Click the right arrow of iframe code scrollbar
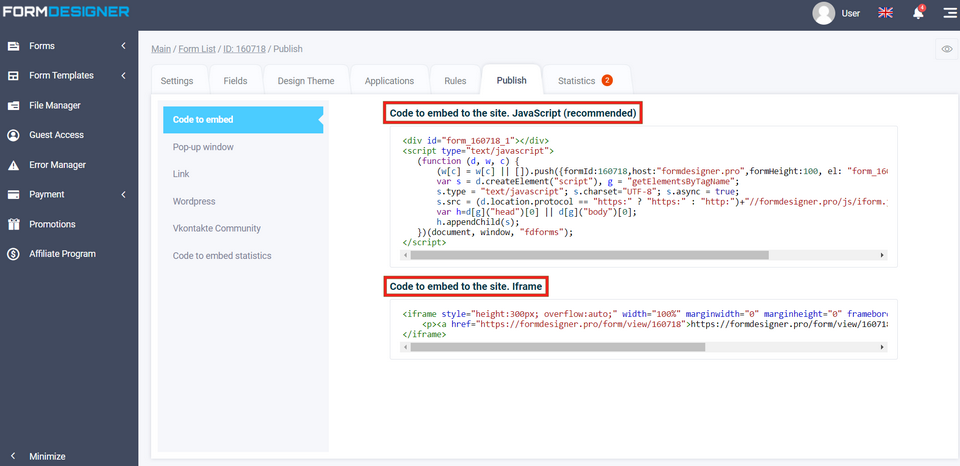 tap(882, 347)
